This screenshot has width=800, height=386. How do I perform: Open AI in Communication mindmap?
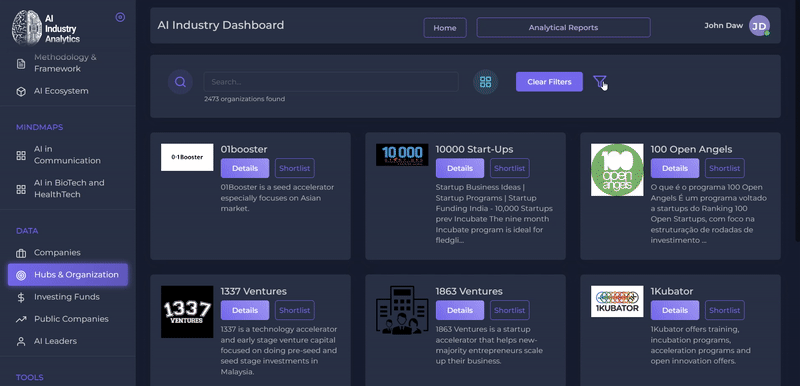(67, 155)
